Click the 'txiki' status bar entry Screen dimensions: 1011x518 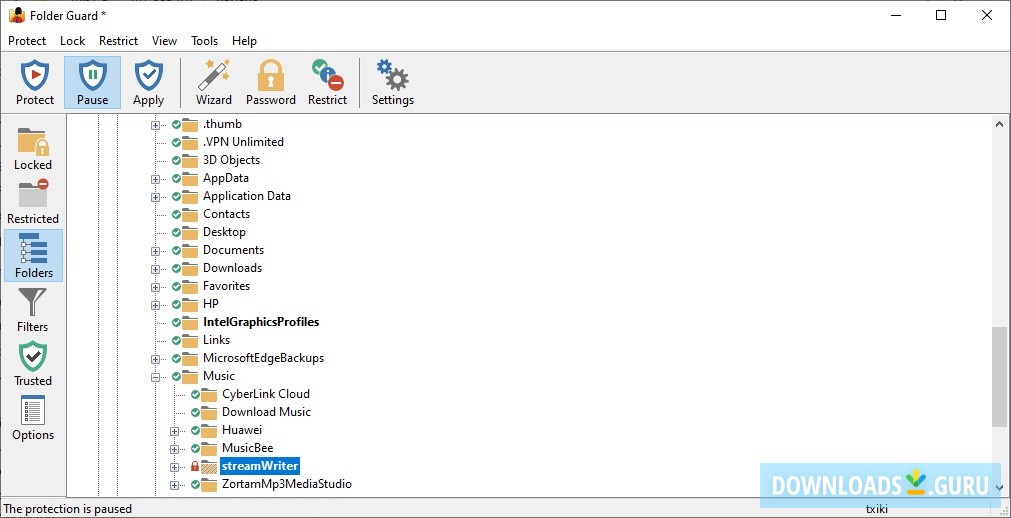876,509
